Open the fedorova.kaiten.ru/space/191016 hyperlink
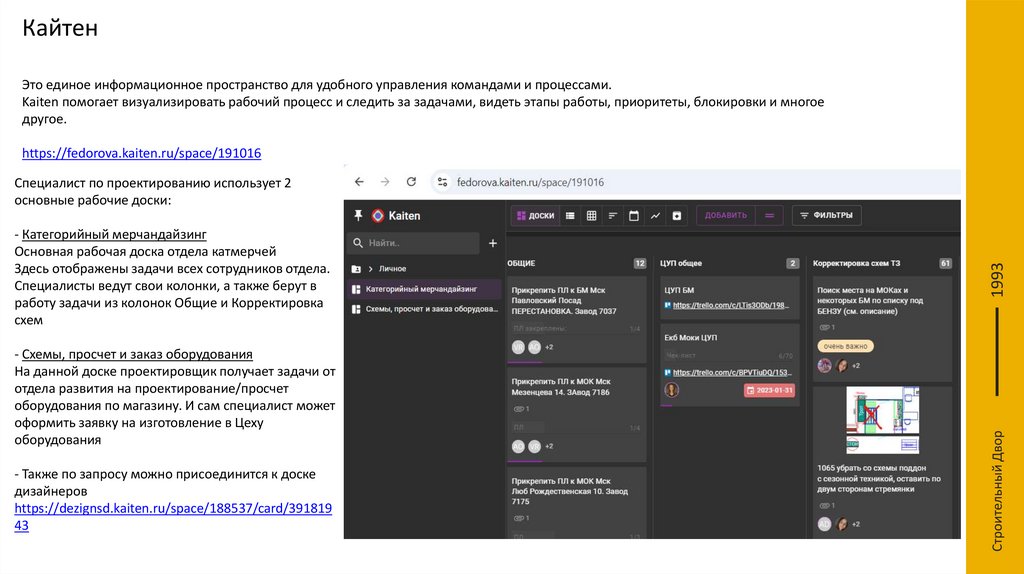The width and height of the screenshot is (1024, 574). click(x=142, y=153)
